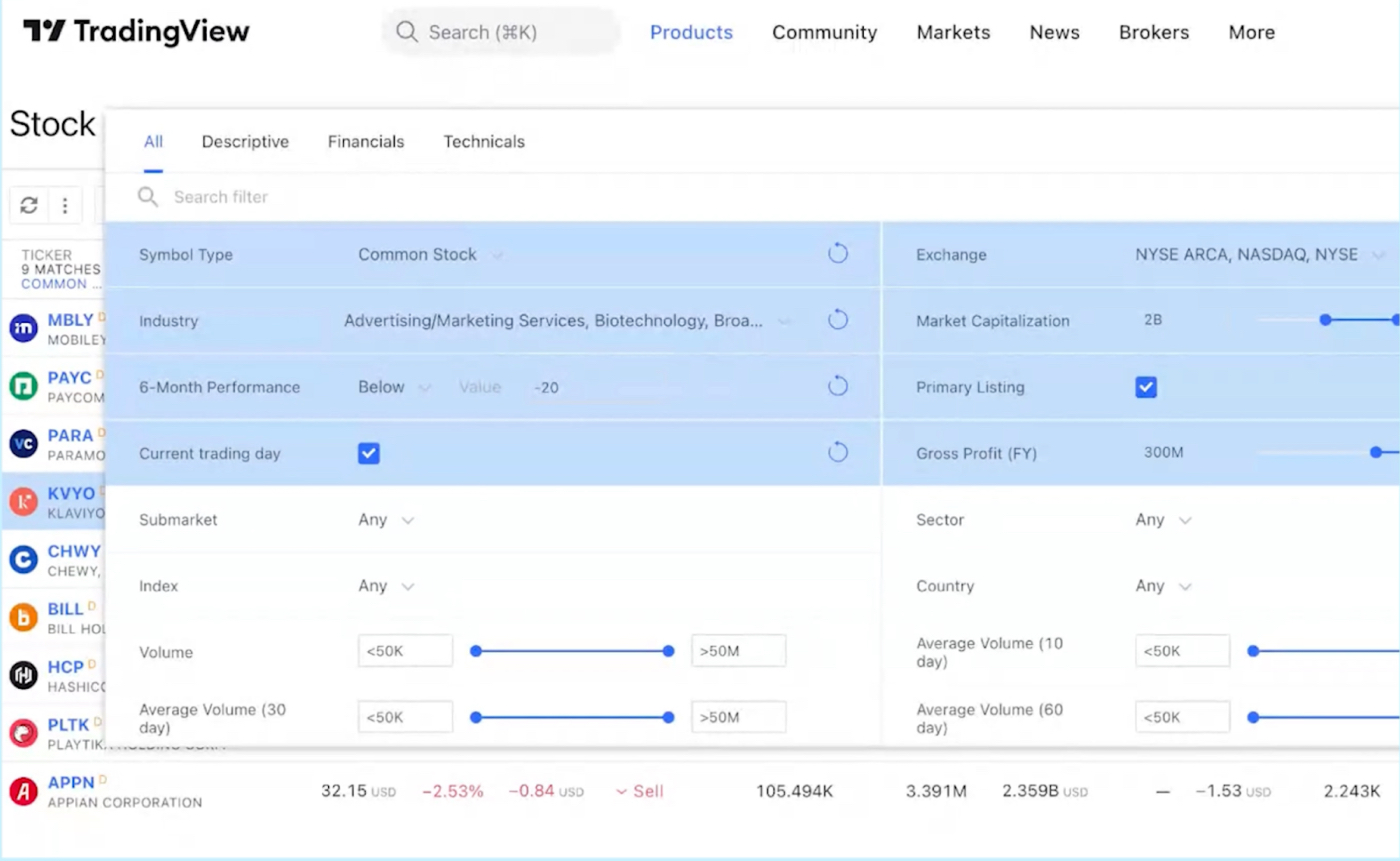This screenshot has width=1400, height=861.
Task: Click the Volume slider right handle
Action: coord(668,651)
